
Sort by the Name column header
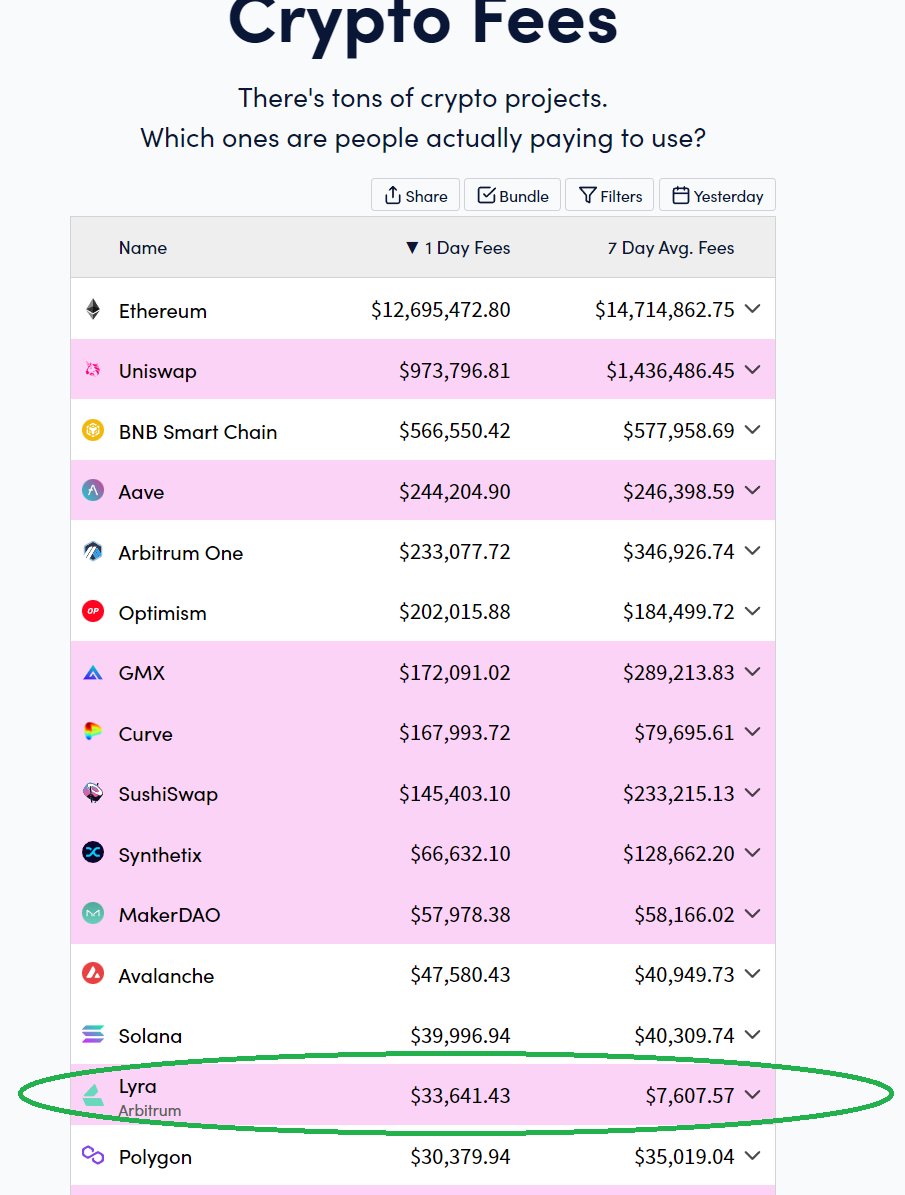143,248
